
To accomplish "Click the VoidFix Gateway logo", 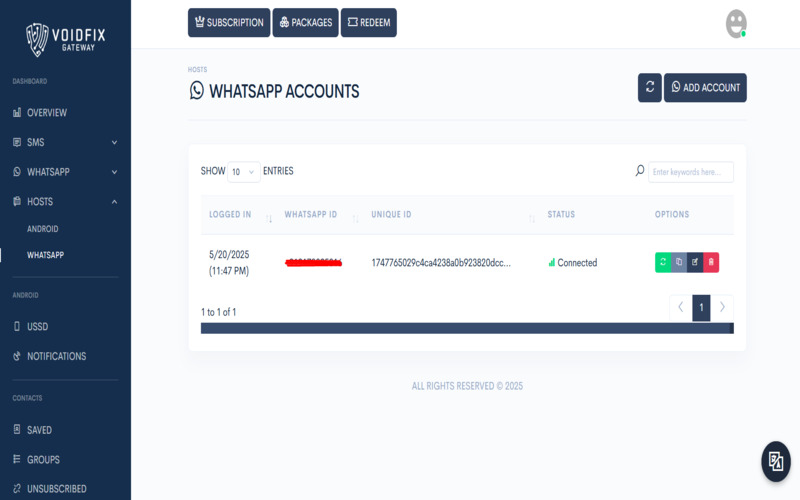I will pyautogui.click(x=66, y=39).
